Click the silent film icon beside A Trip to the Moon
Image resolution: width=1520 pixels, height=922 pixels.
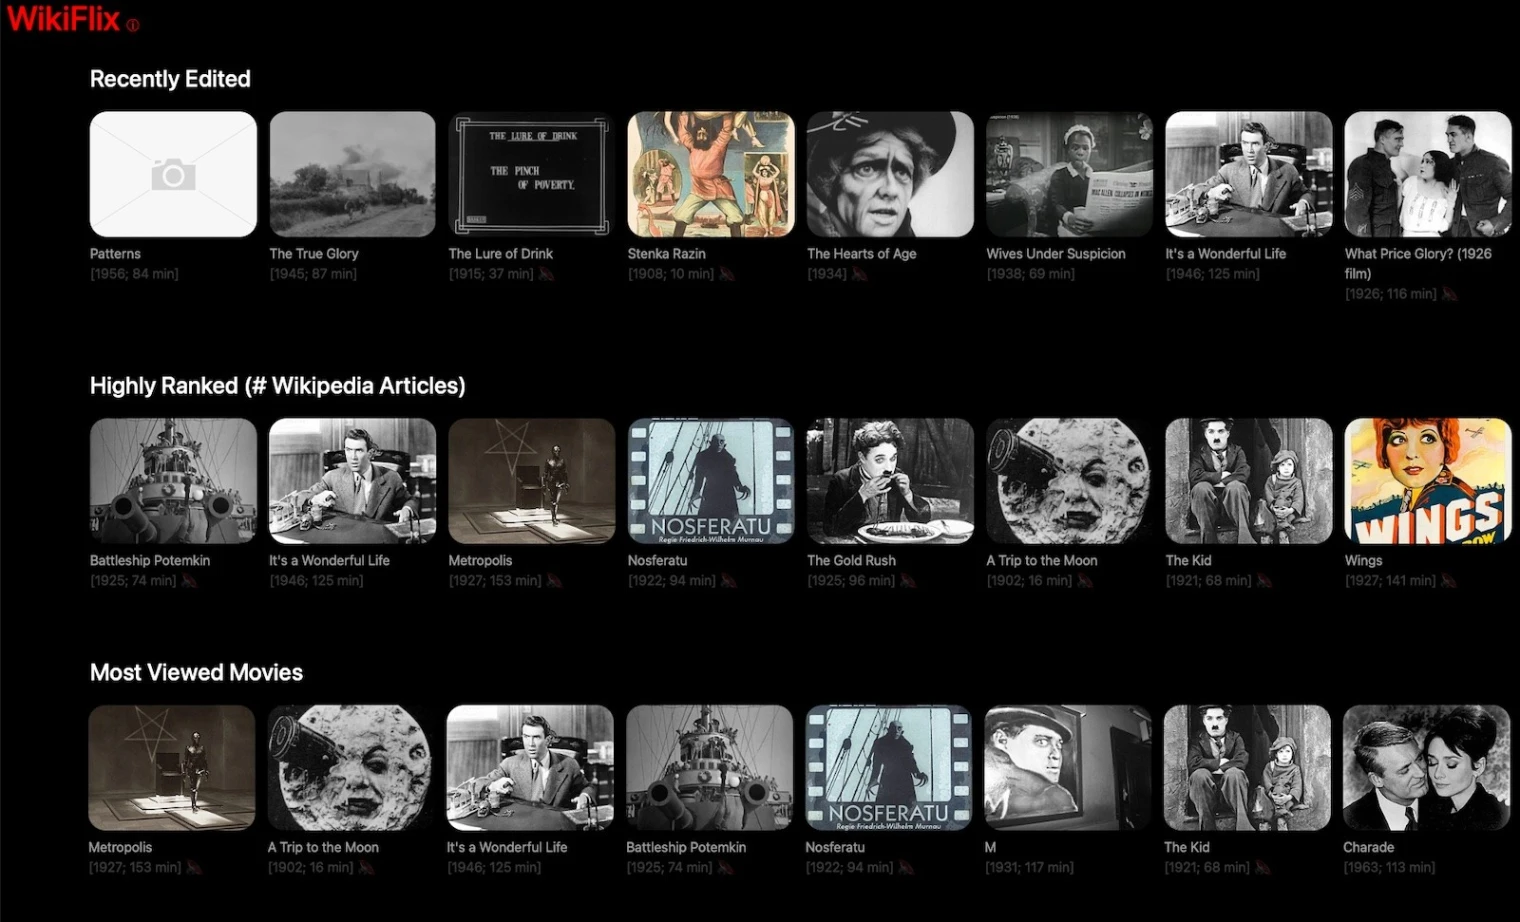pyautogui.click(x=1084, y=580)
